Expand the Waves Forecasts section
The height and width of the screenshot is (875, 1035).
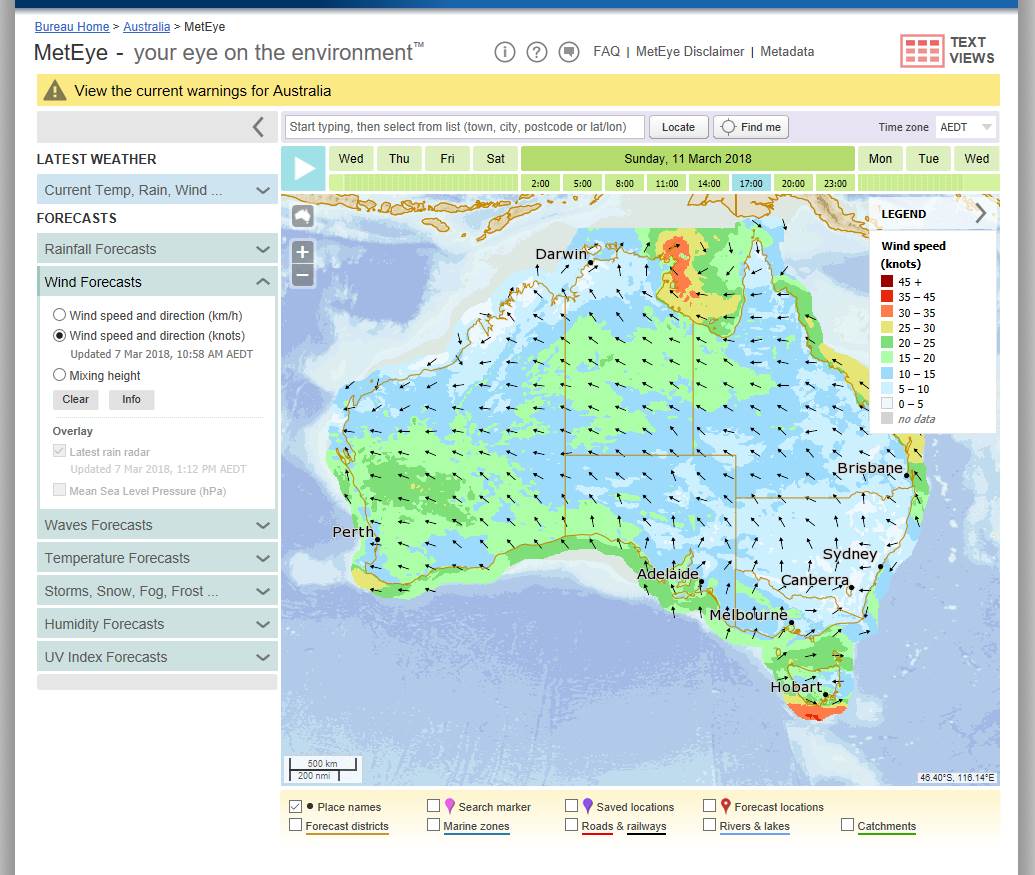coord(157,525)
